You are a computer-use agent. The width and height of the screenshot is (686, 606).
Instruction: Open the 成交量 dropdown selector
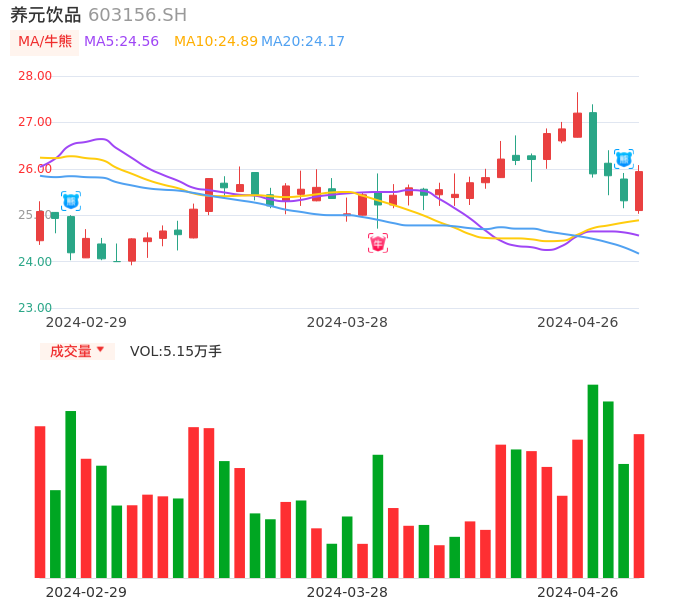click(x=77, y=351)
